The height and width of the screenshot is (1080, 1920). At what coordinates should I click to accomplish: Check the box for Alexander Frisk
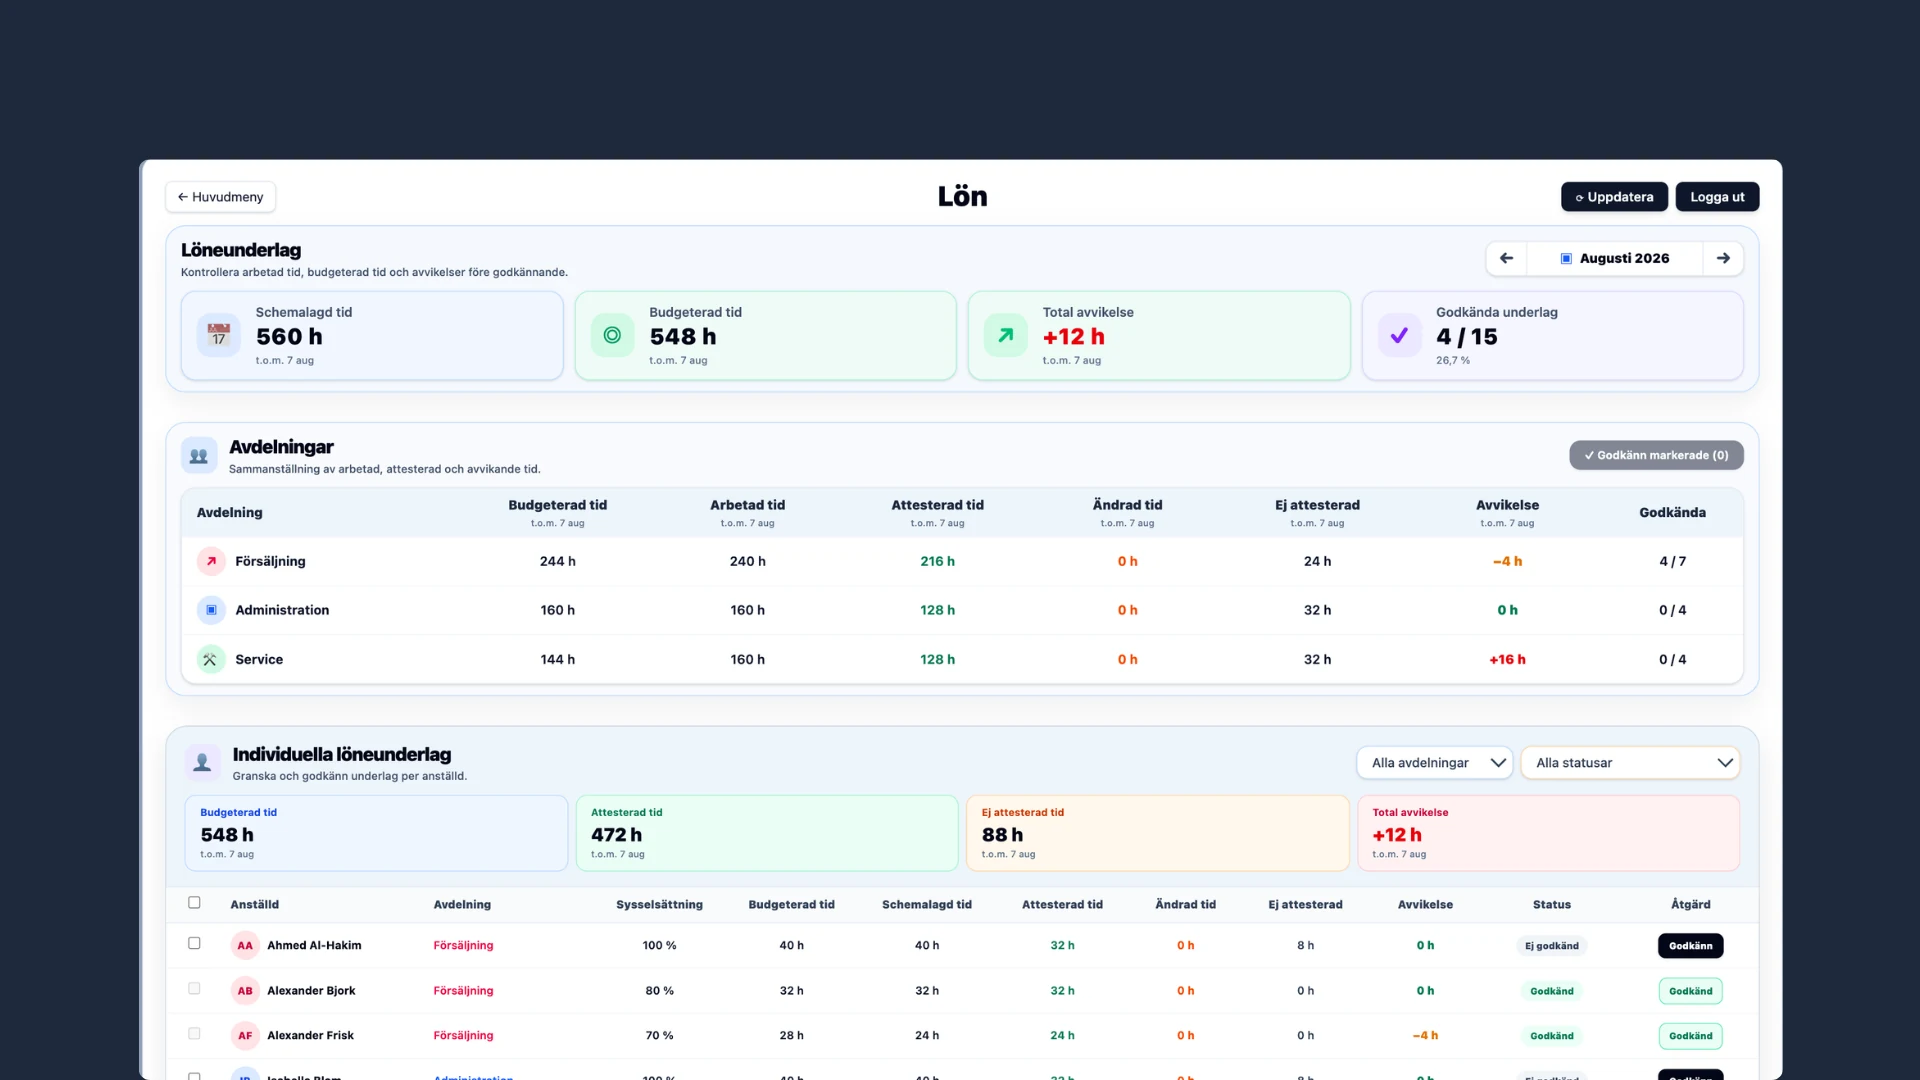[194, 1034]
